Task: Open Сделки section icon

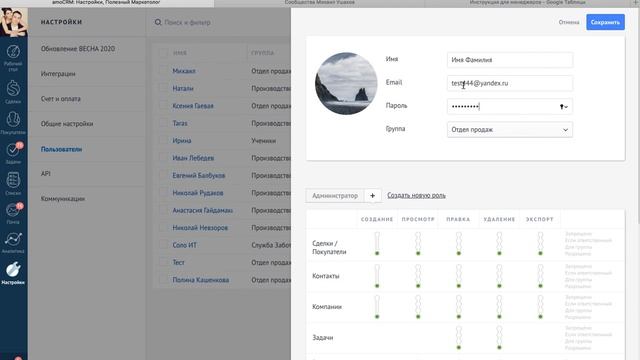Action: [x=13, y=91]
